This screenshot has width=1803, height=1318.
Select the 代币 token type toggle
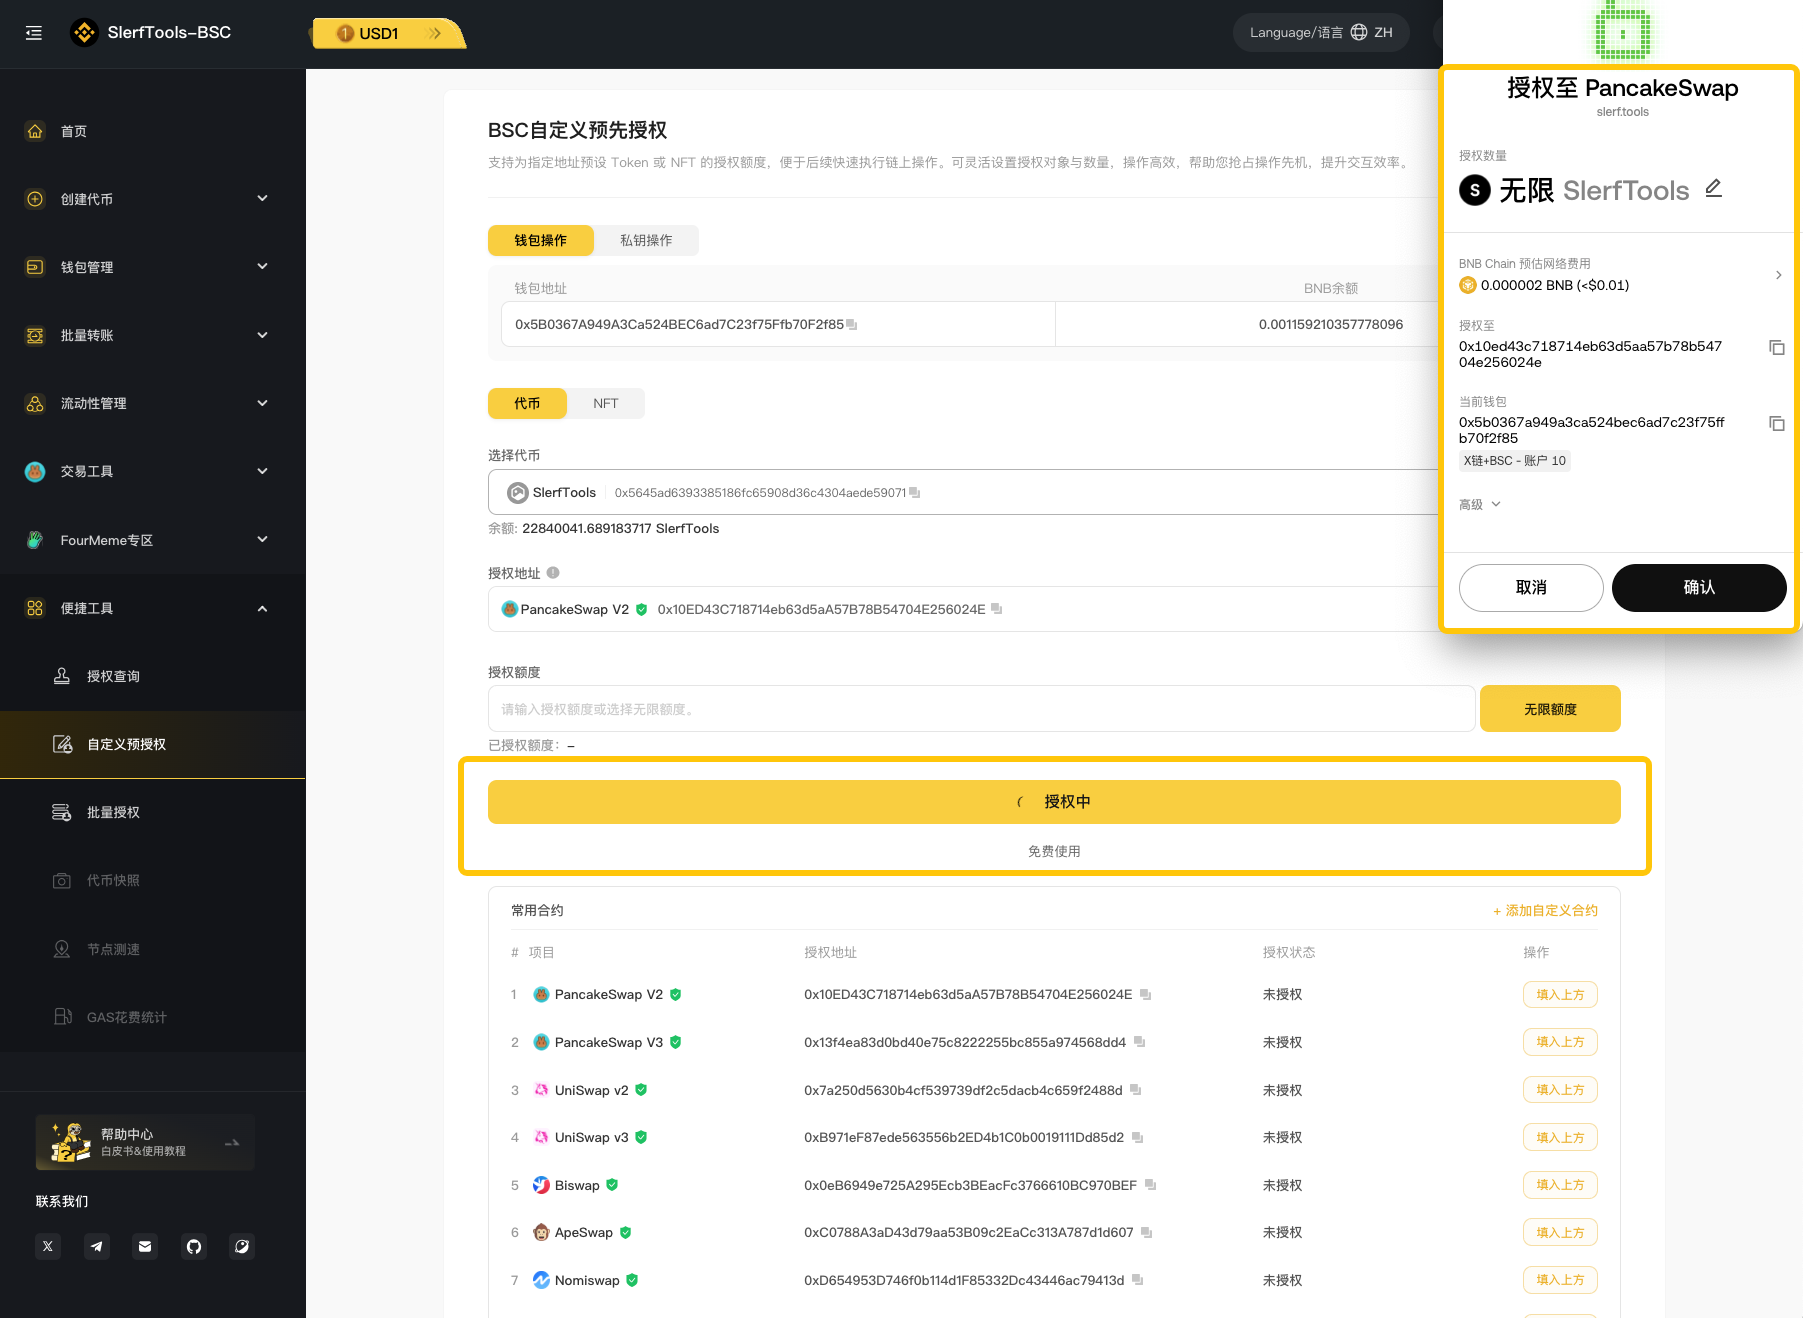[527, 404]
